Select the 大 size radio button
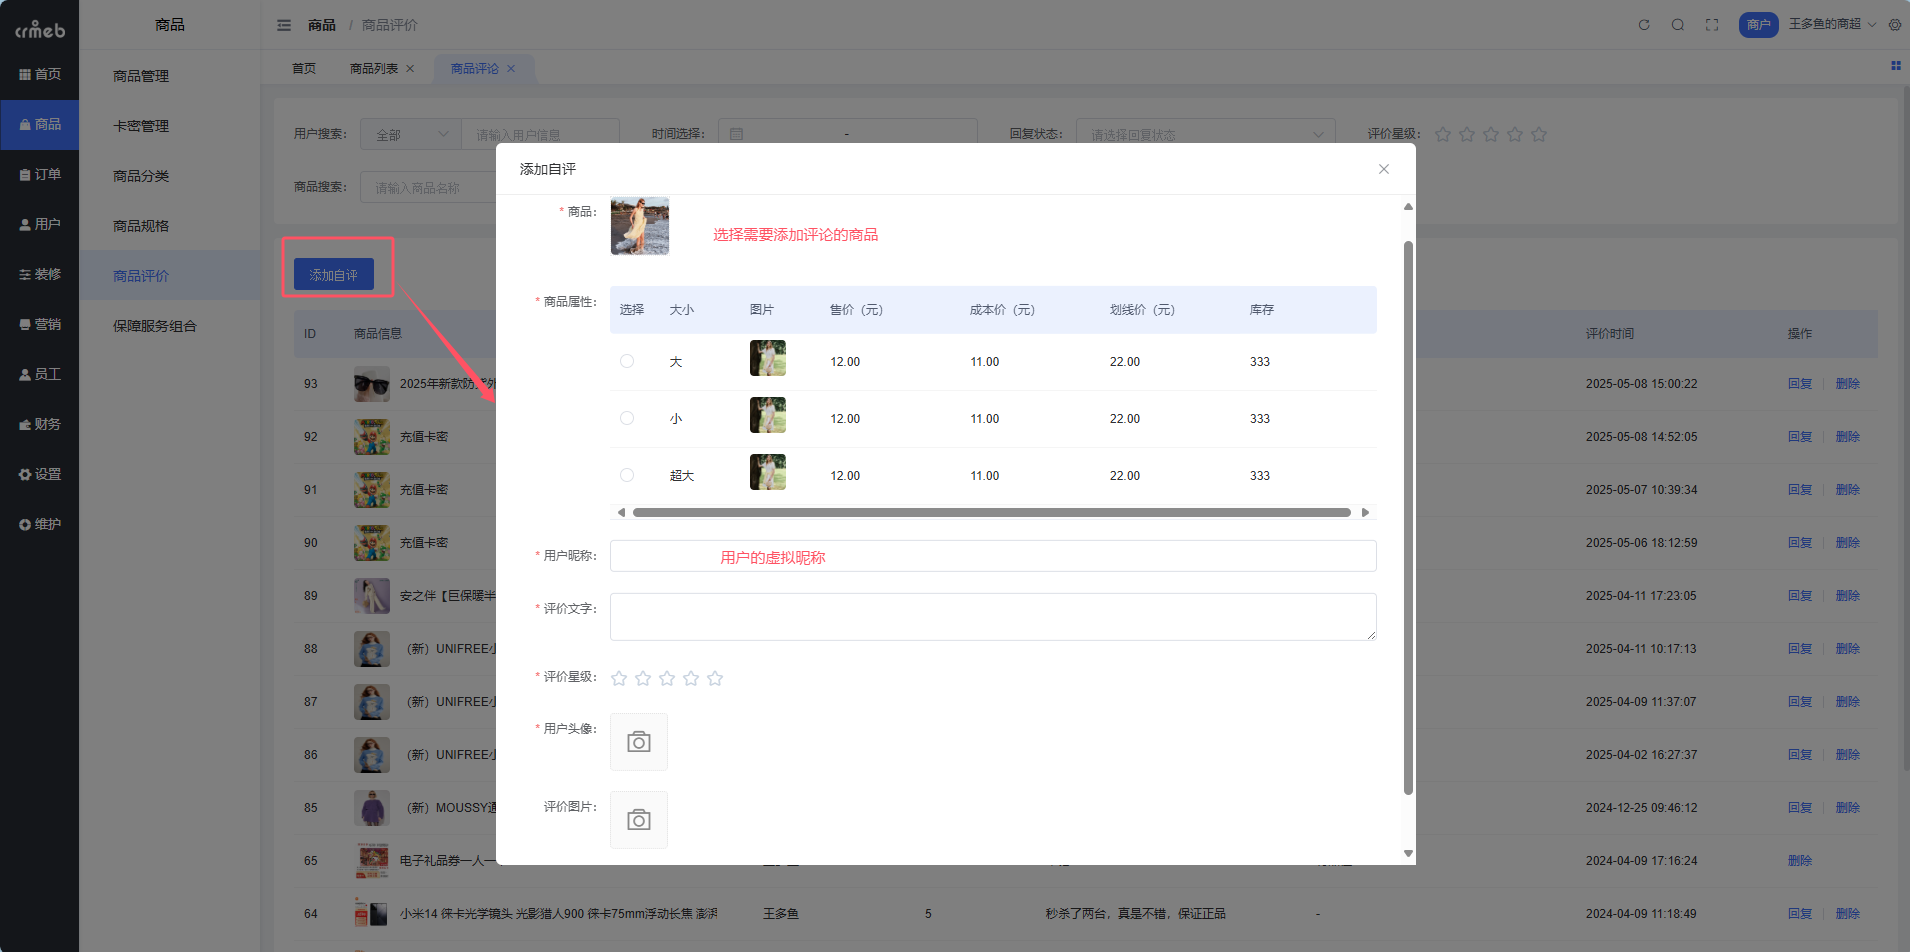This screenshot has height=952, width=1910. pos(627,362)
